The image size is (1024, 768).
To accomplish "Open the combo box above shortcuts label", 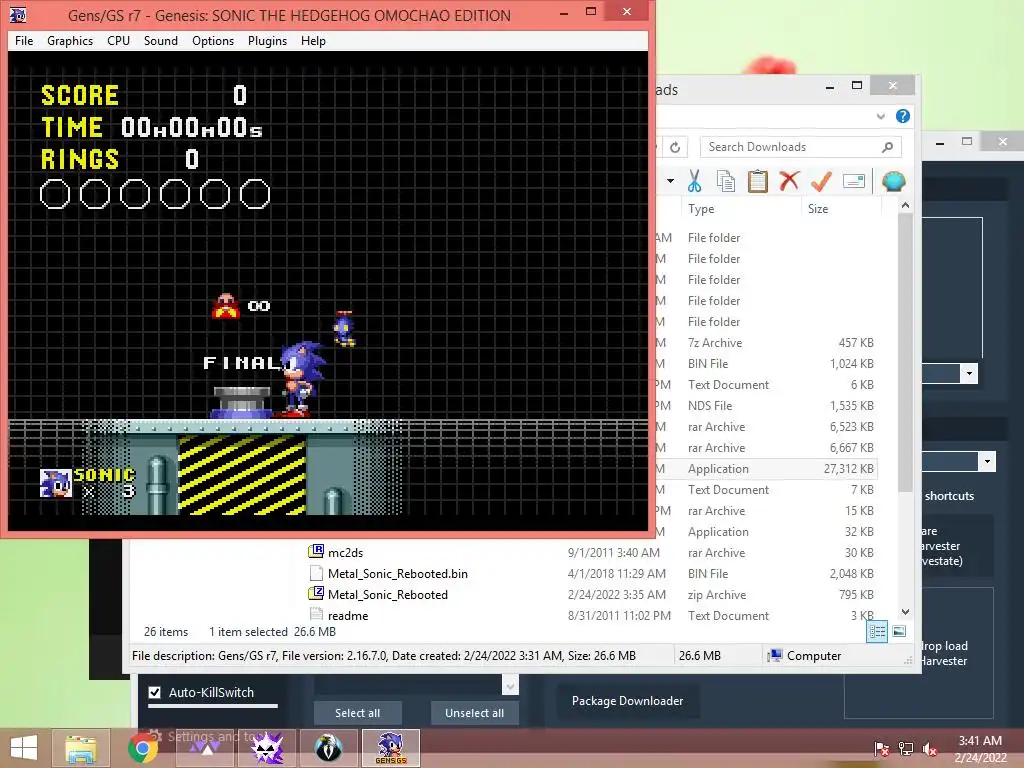I will pyautogui.click(x=987, y=461).
